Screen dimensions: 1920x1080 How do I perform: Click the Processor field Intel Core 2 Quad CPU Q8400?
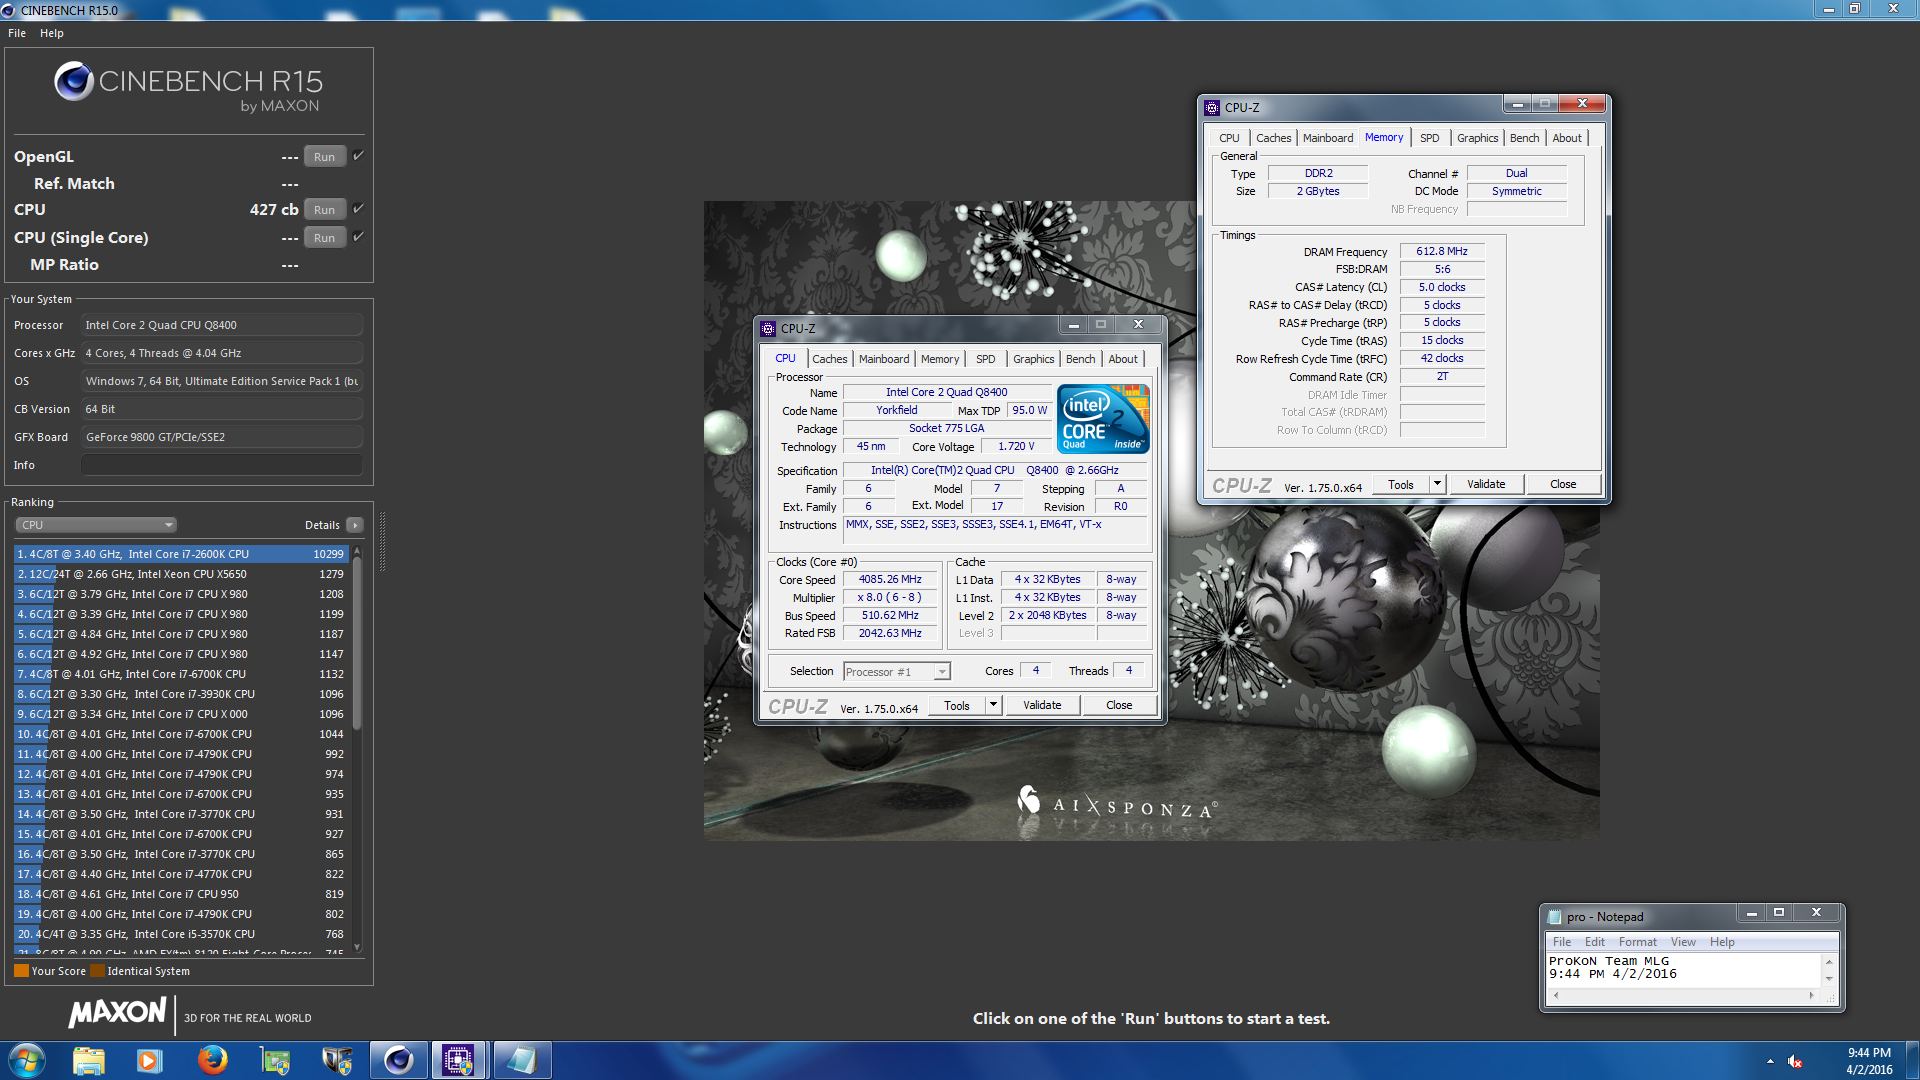pos(221,325)
